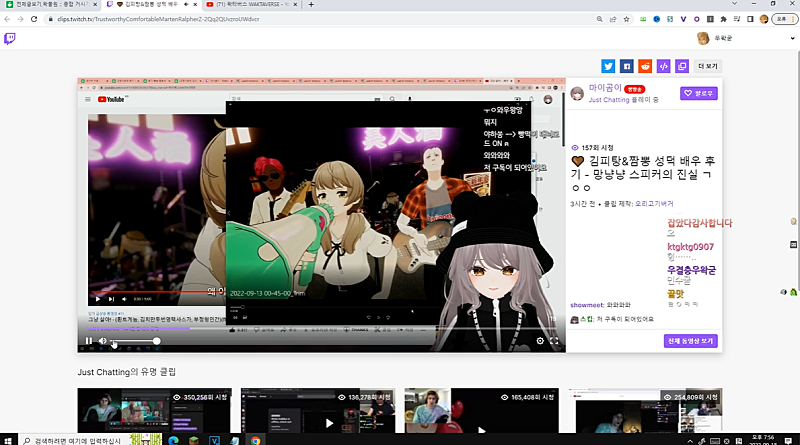Open Chrome profile avatar
The height and width of the screenshot is (445, 800).
[x=764, y=19]
